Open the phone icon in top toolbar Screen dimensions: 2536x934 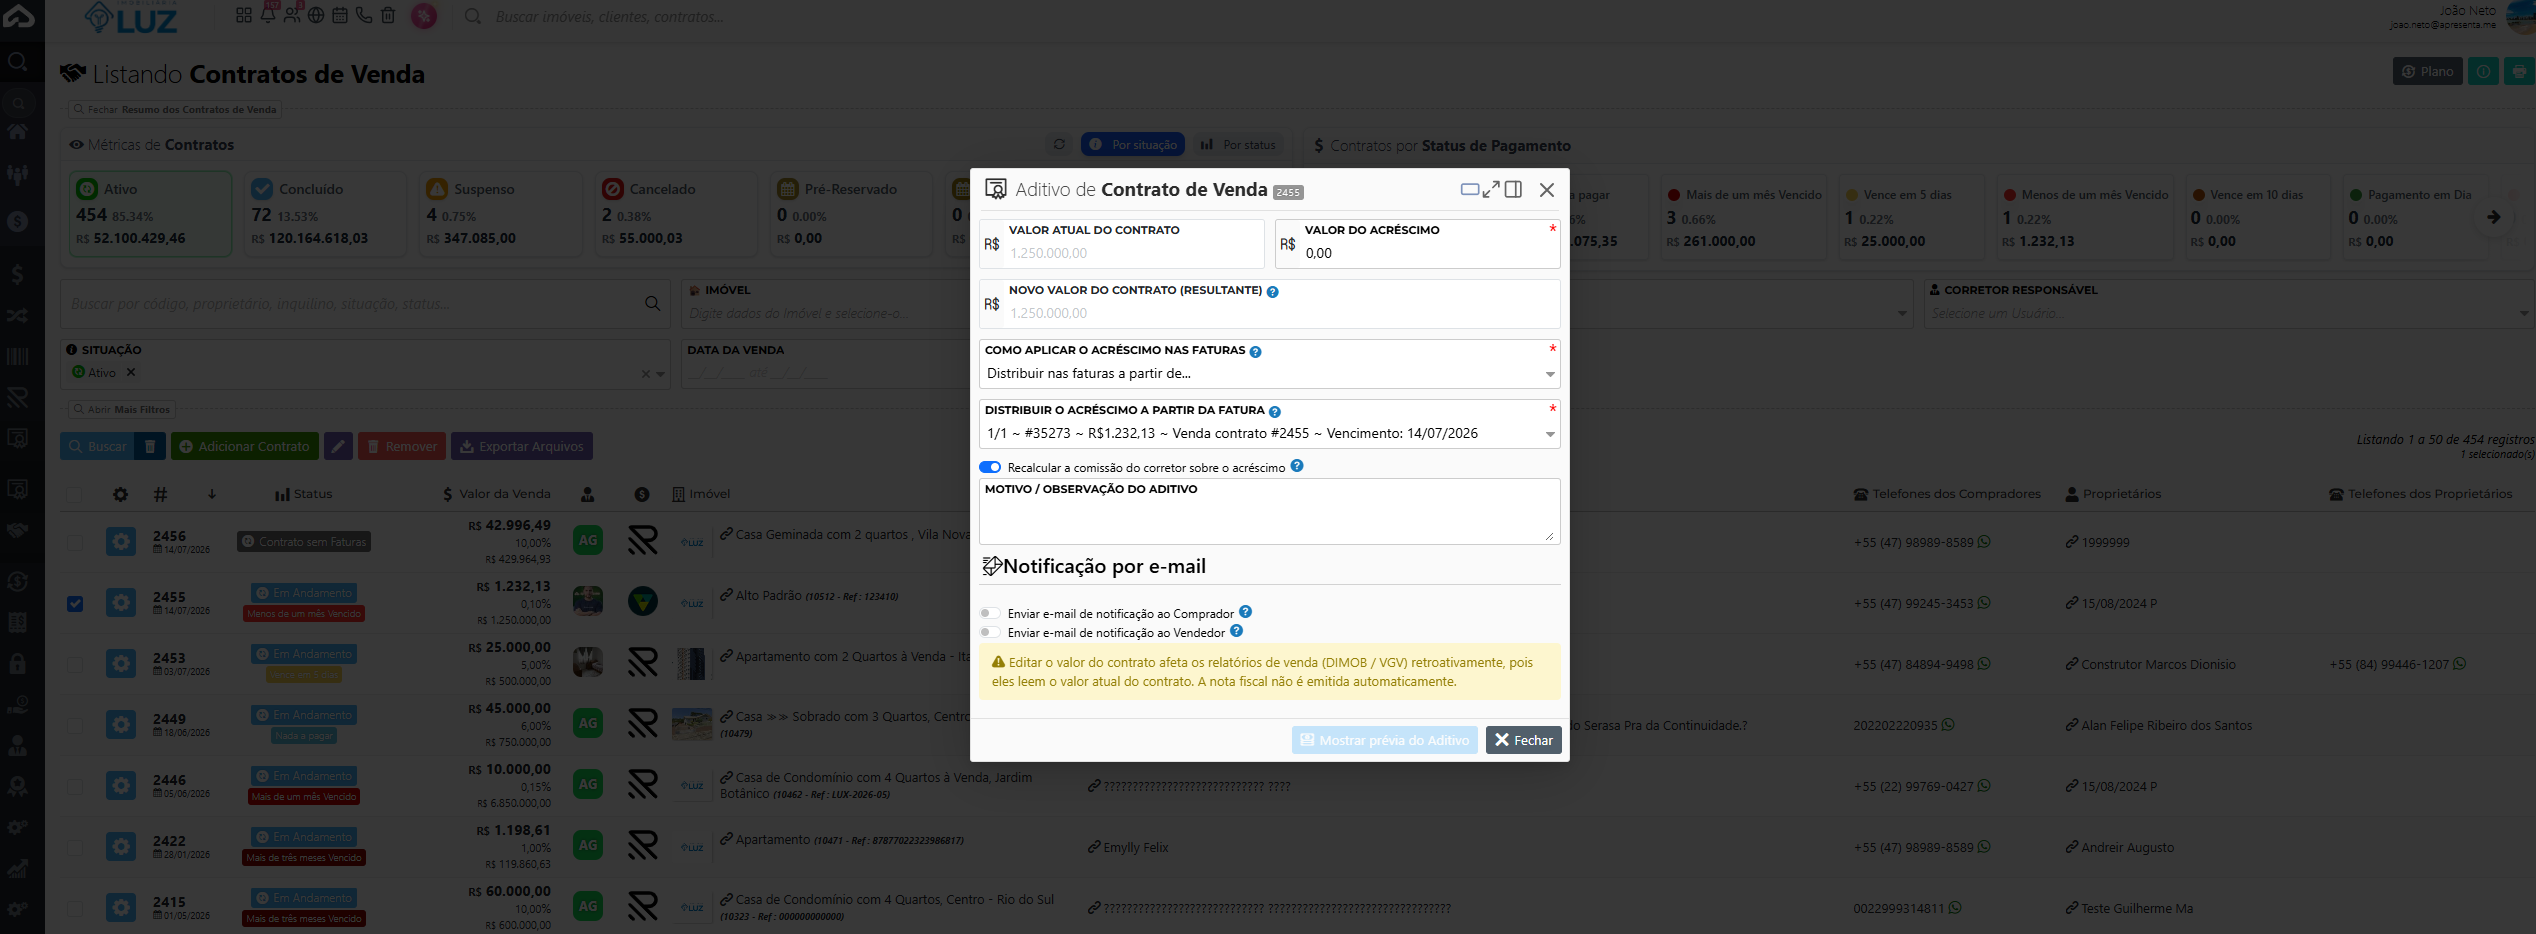(x=363, y=15)
